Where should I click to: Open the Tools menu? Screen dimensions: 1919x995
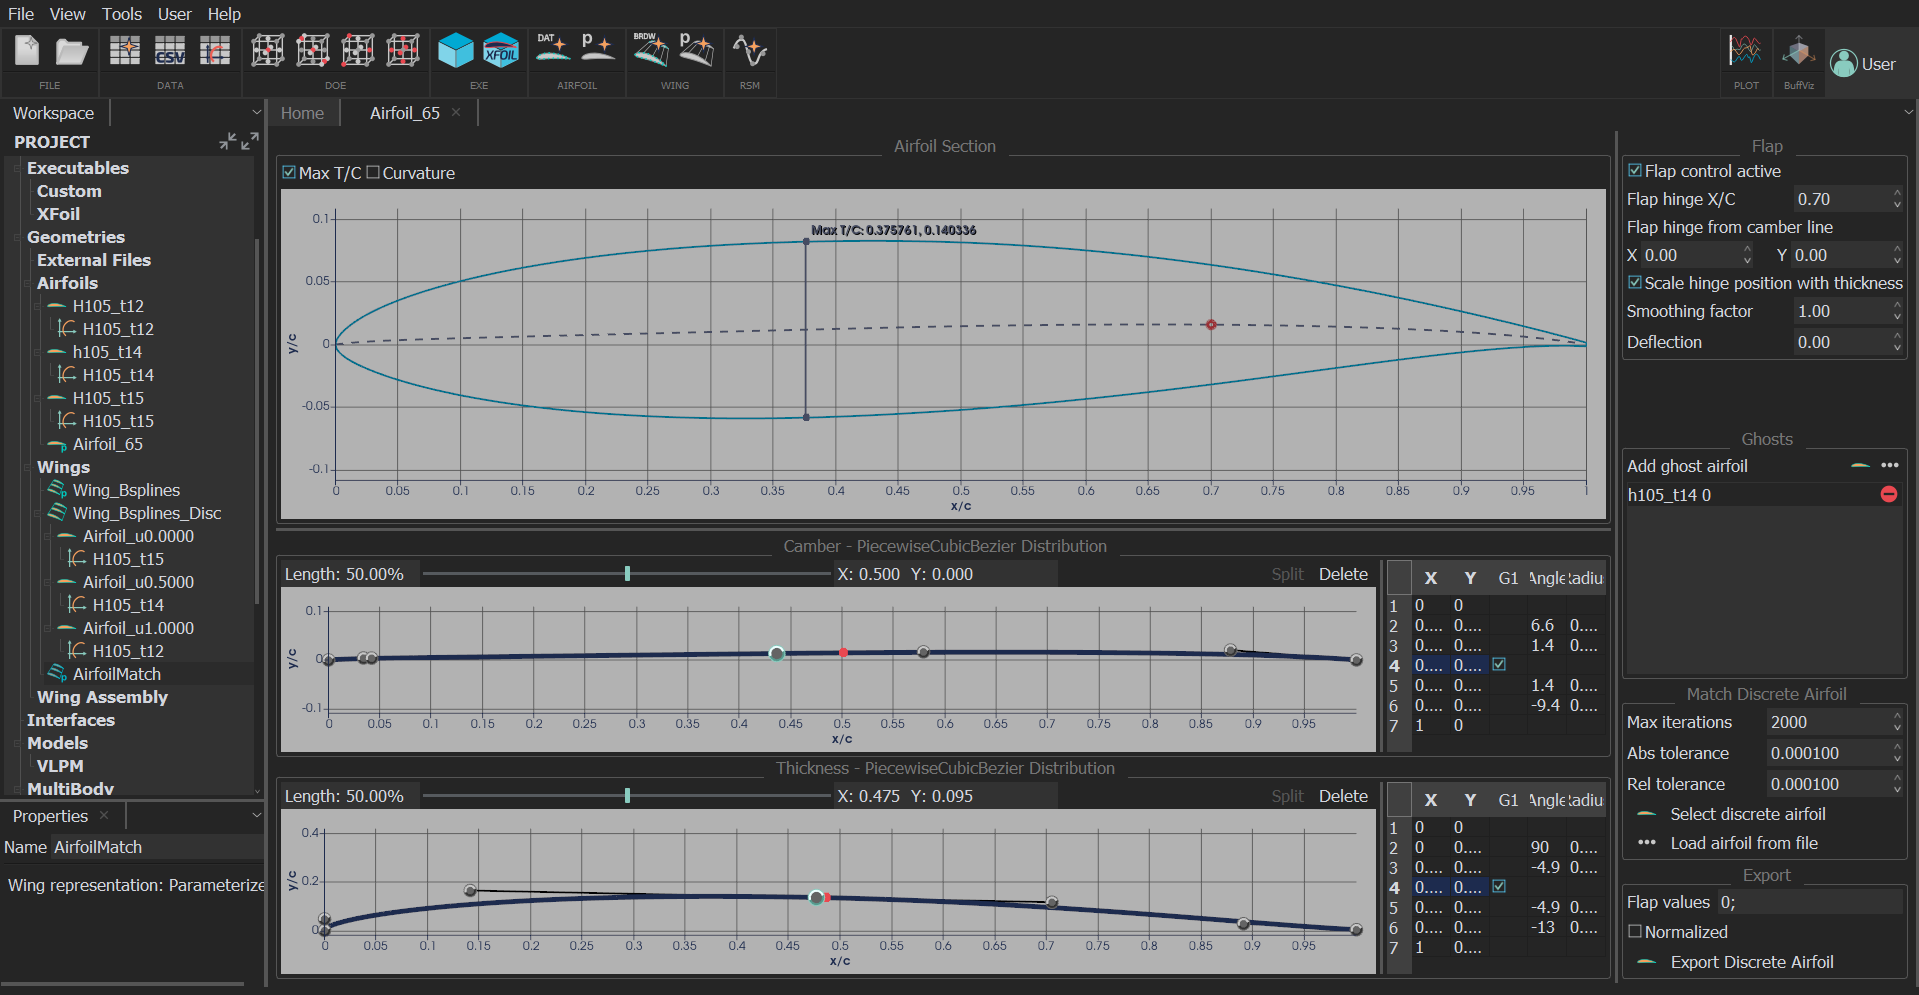[x=122, y=14]
